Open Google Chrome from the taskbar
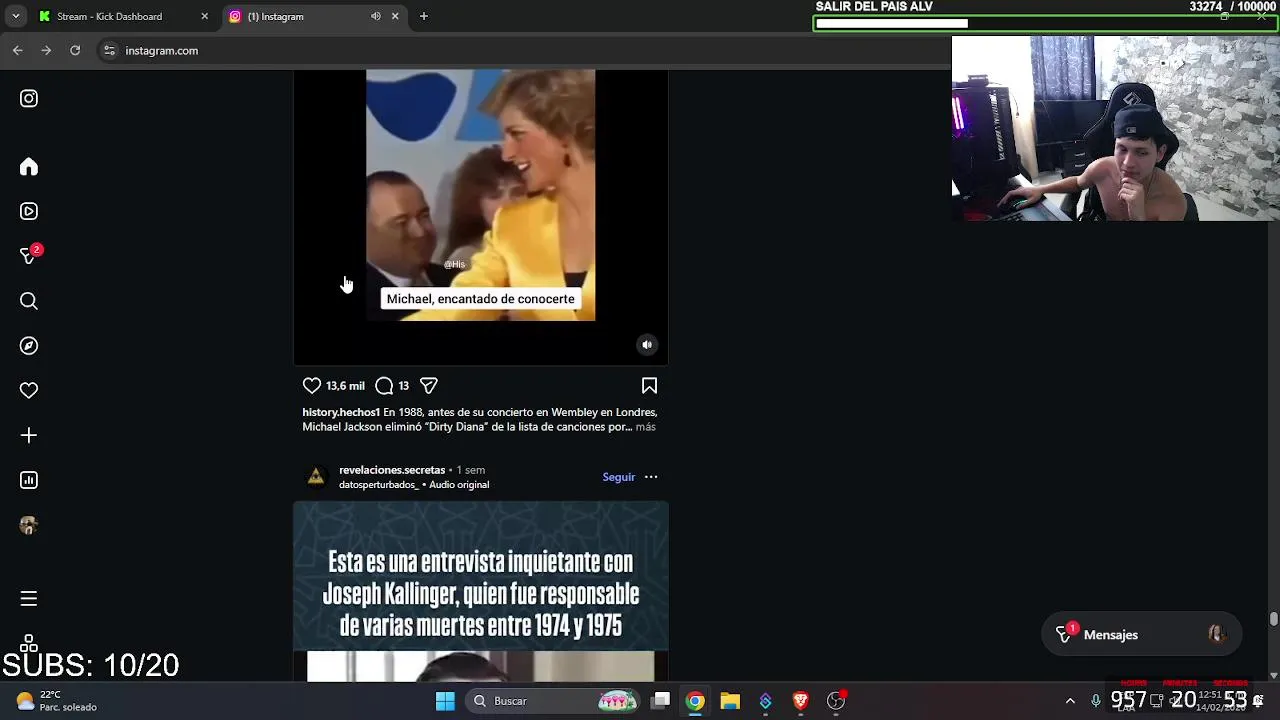The height and width of the screenshot is (720, 1280). (695, 701)
